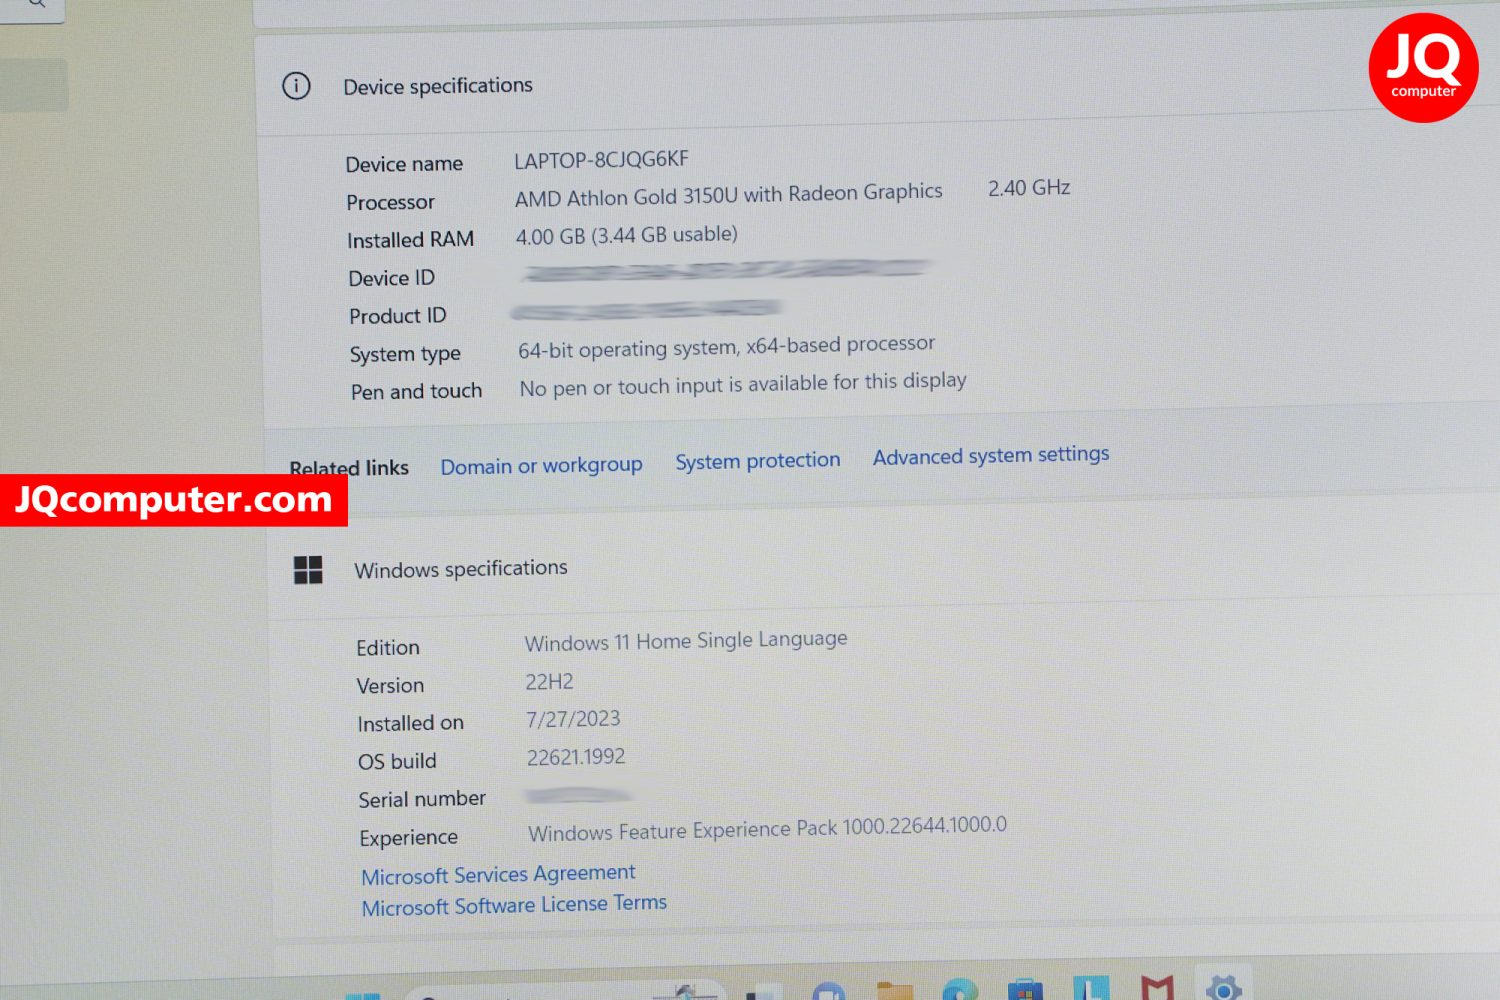Select device name LAPTOP-8CJQG6KF
Screen dimensions: 1500x1000
click(x=601, y=160)
